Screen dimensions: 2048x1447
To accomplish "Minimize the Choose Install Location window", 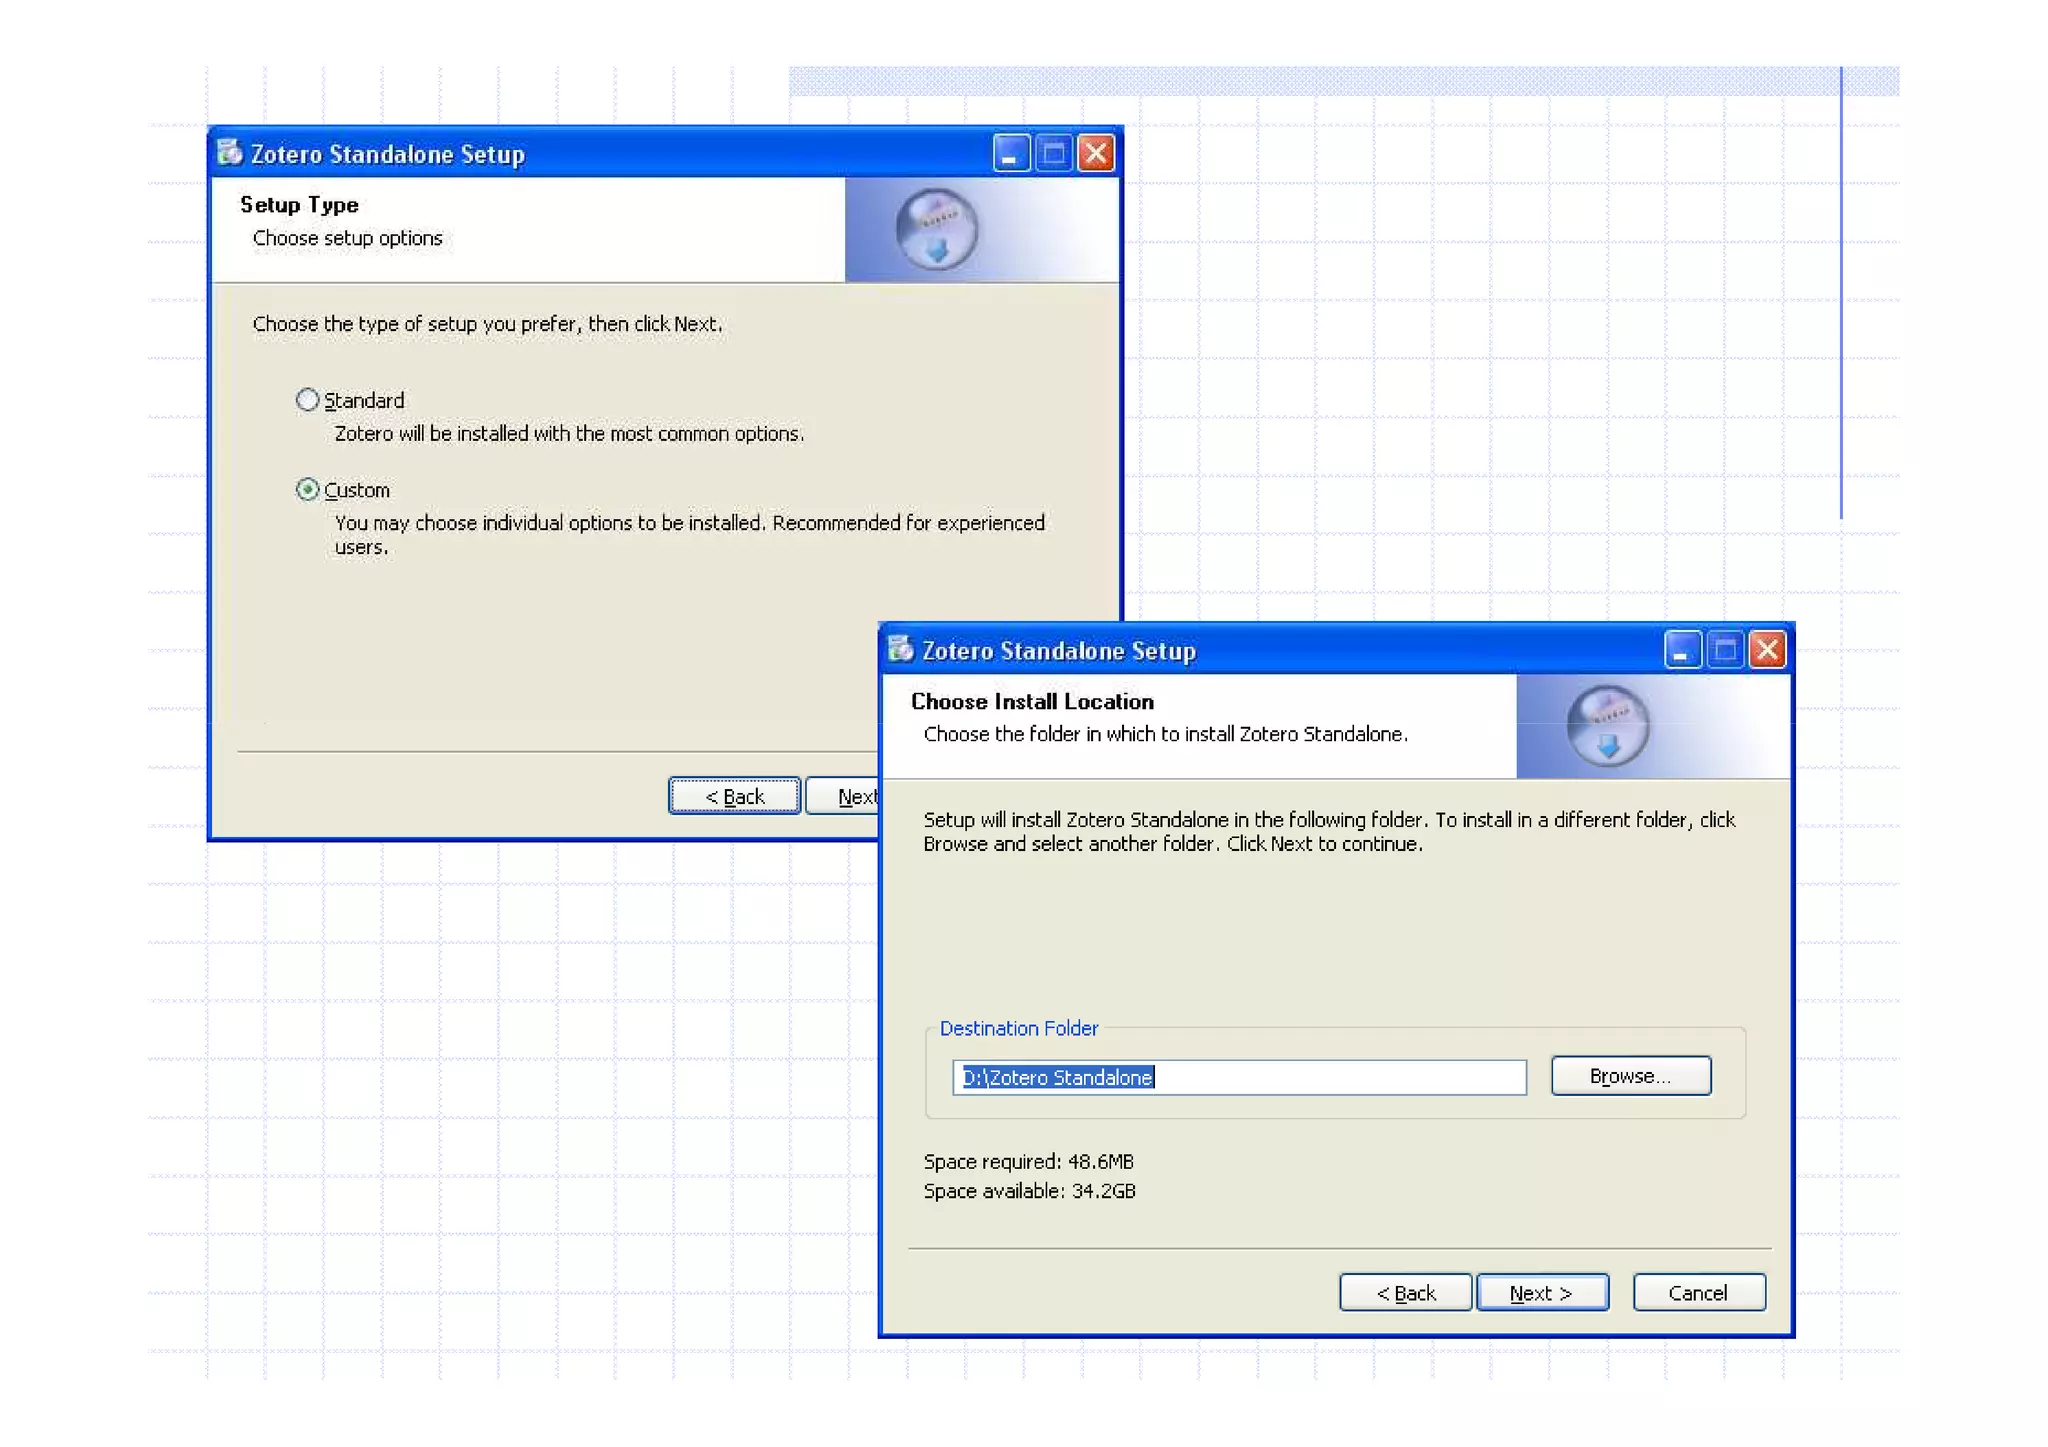I will pos(1682,650).
